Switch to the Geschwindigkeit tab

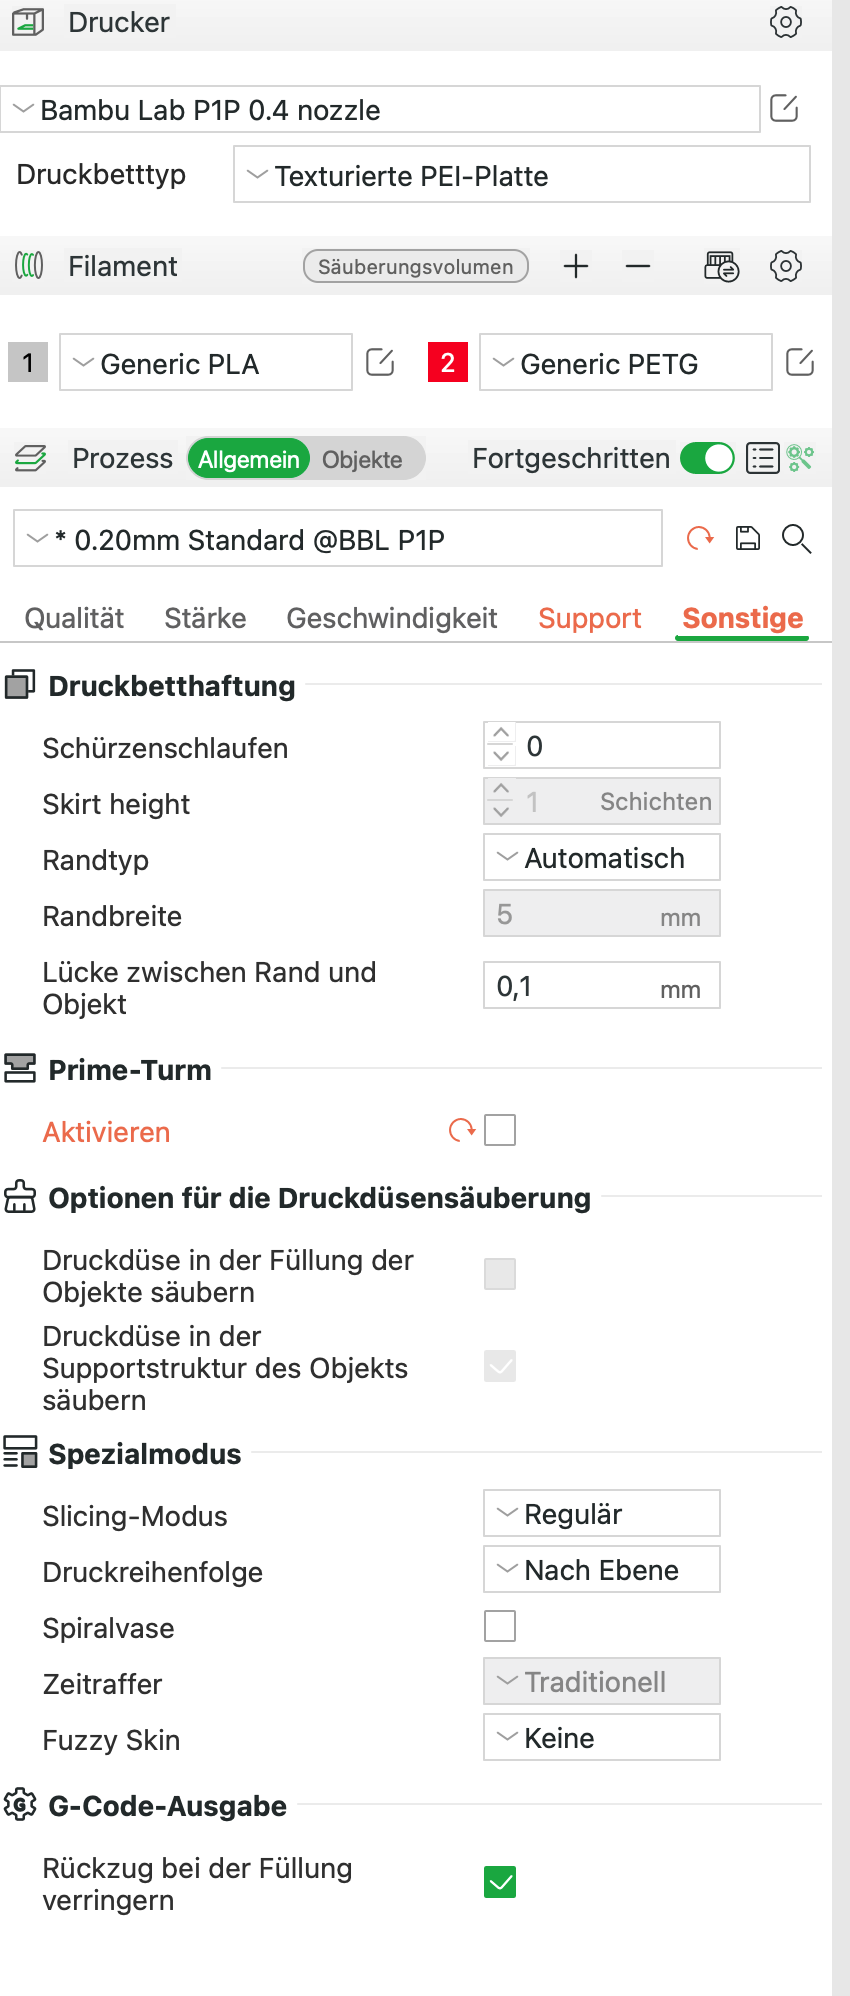click(x=391, y=618)
